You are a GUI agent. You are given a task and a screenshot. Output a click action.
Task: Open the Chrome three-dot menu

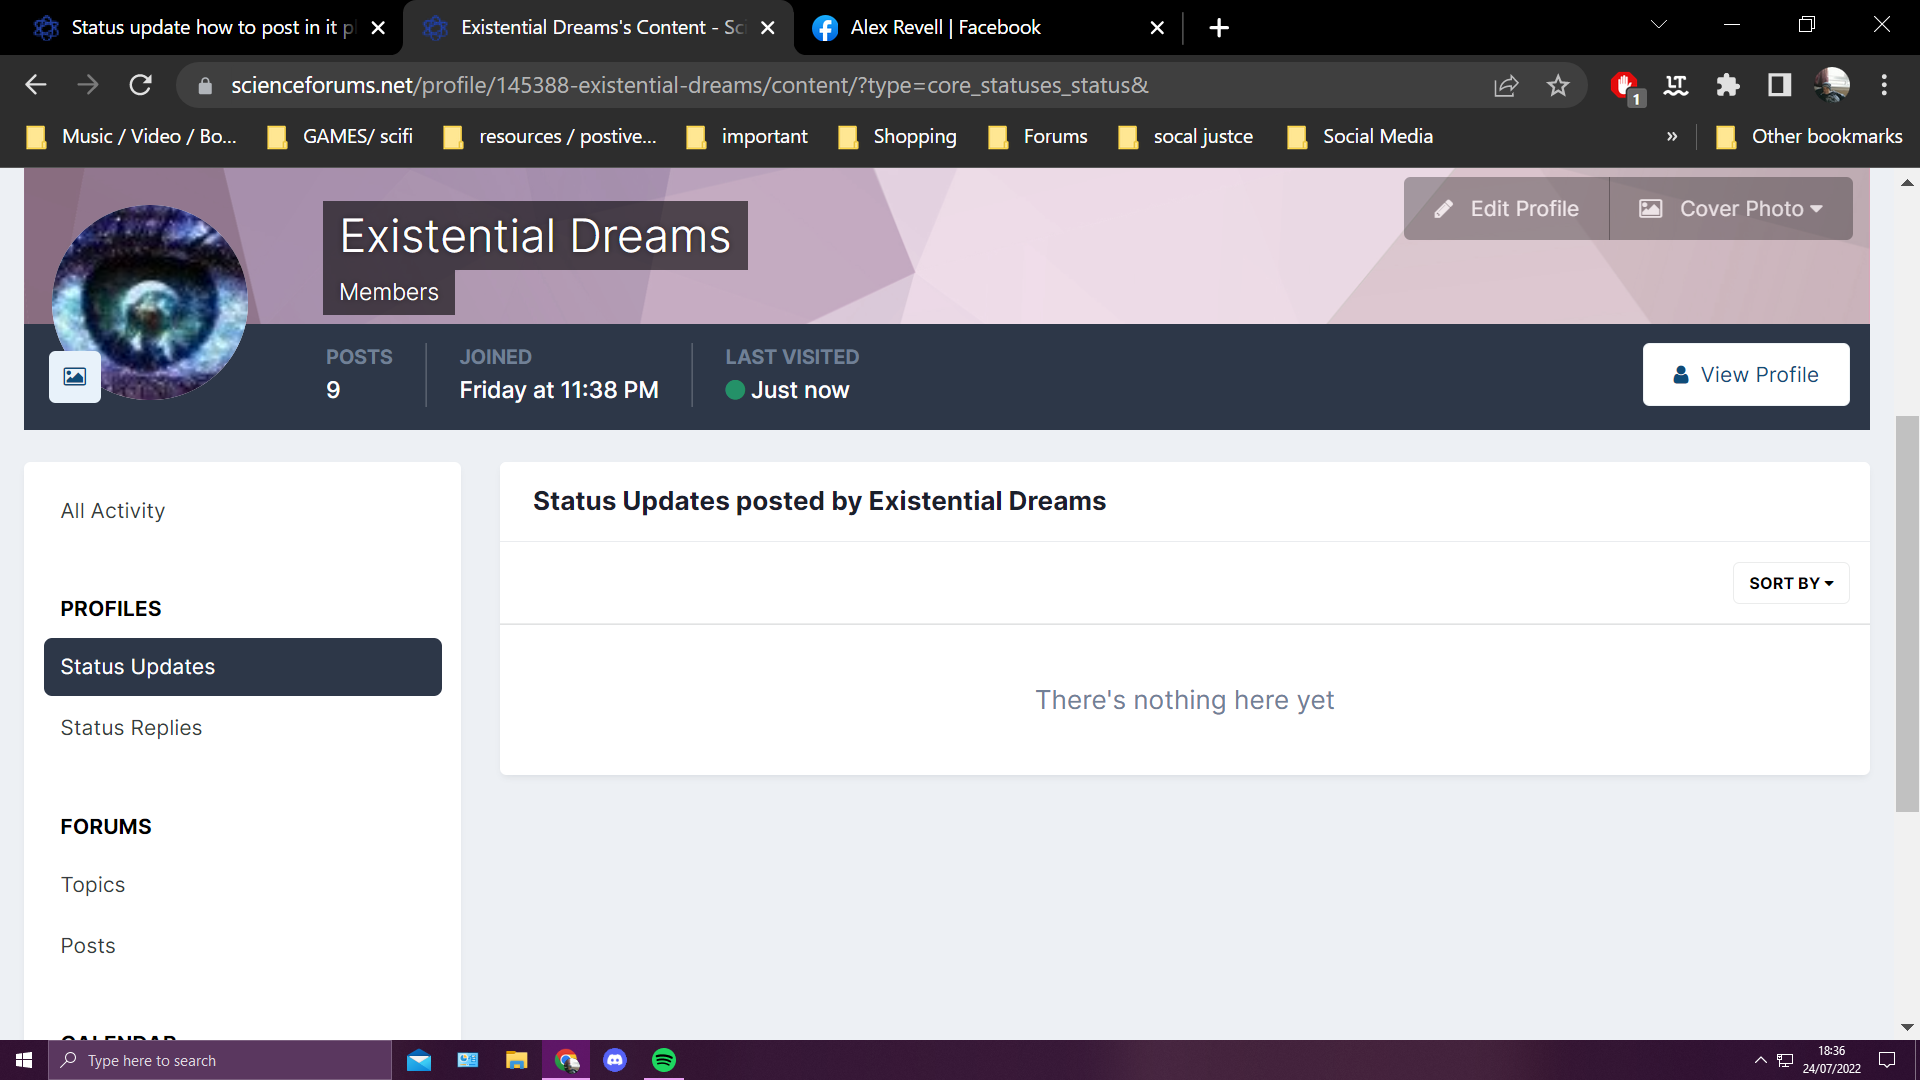(x=1884, y=86)
